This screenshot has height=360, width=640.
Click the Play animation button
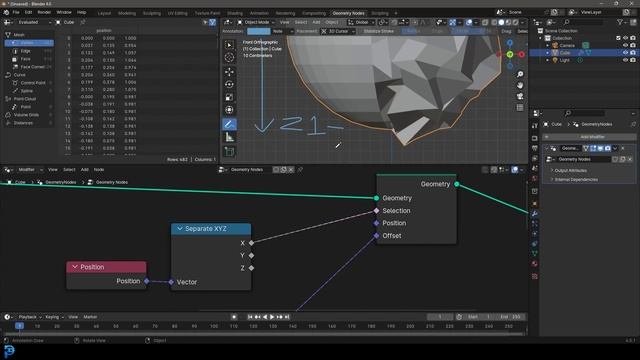click(x=272, y=317)
